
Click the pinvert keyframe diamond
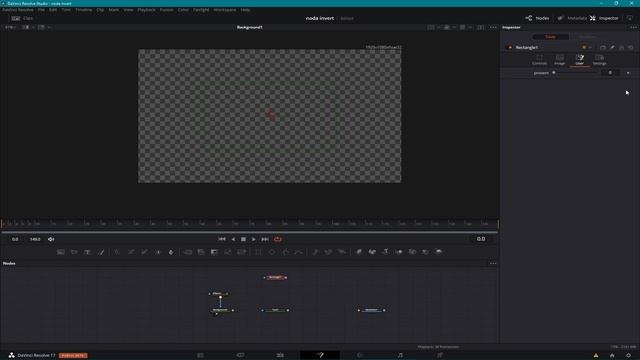[x=628, y=73]
